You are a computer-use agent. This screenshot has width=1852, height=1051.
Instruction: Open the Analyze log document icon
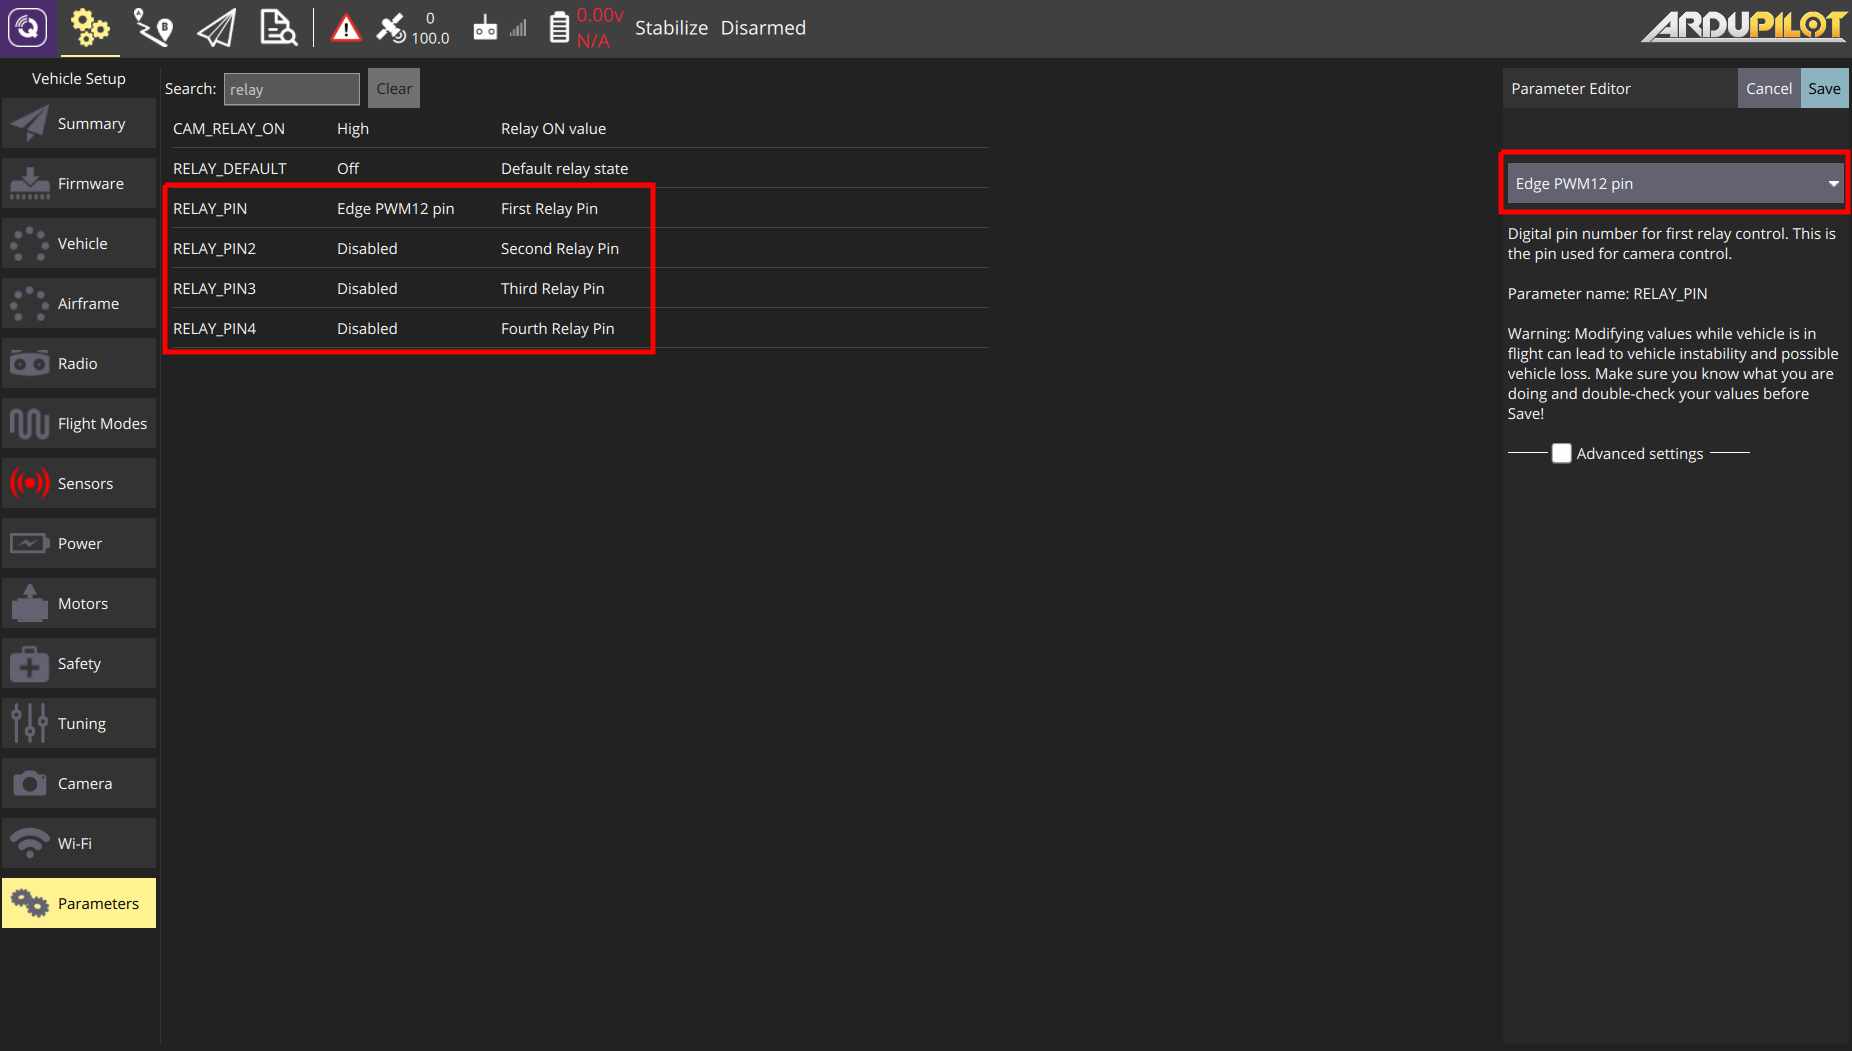[277, 28]
